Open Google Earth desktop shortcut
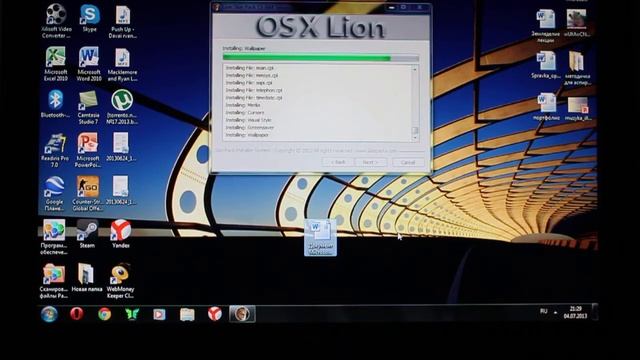This screenshot has width=640, height=360. point(54,194)
